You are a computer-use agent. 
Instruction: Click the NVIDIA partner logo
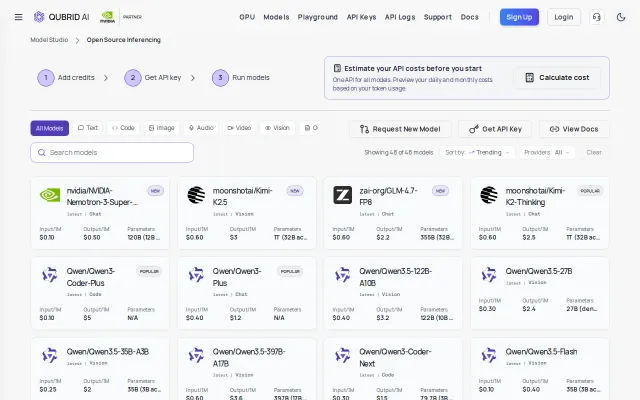tap(107, 17)
